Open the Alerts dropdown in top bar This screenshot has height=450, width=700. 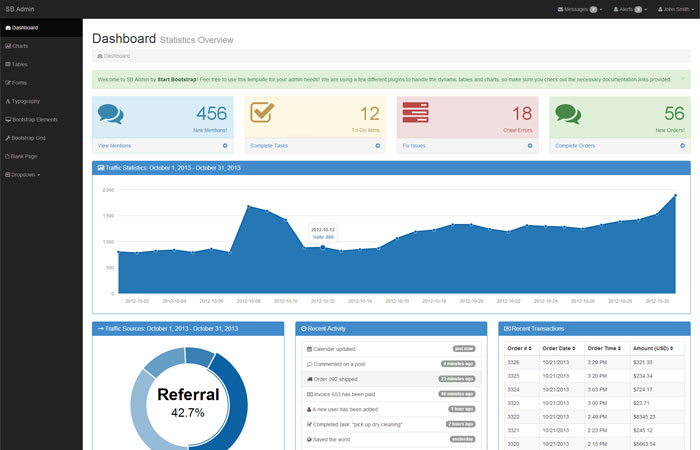(x=630, y=9)
